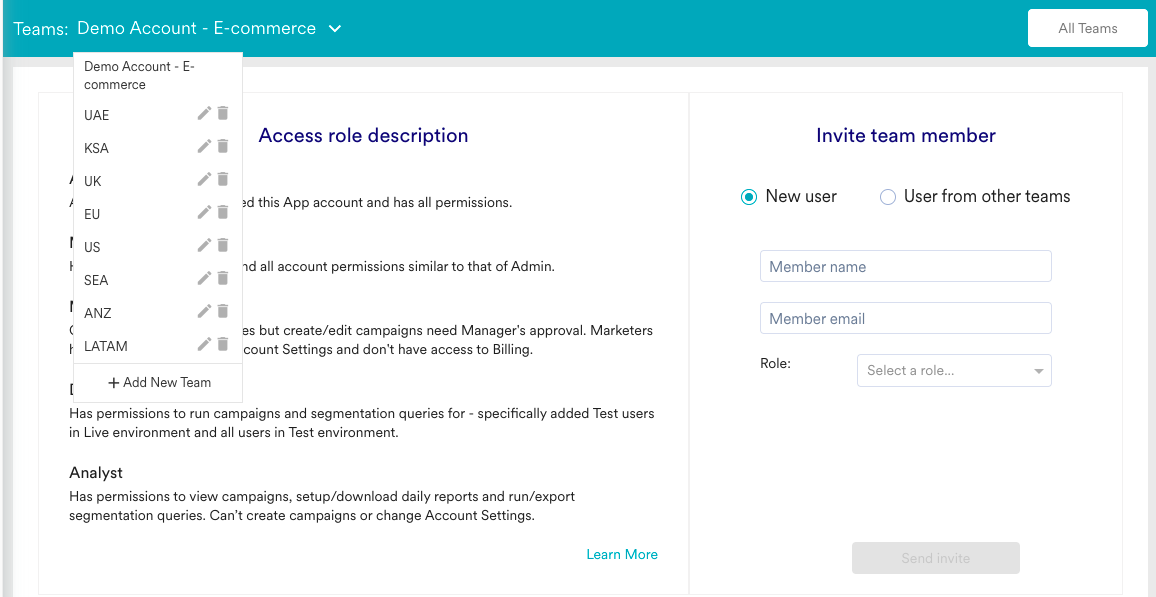Viewport: 1156px width, 597px height.
Task: Delete the ANZ team
Action: tap(223, 311)
